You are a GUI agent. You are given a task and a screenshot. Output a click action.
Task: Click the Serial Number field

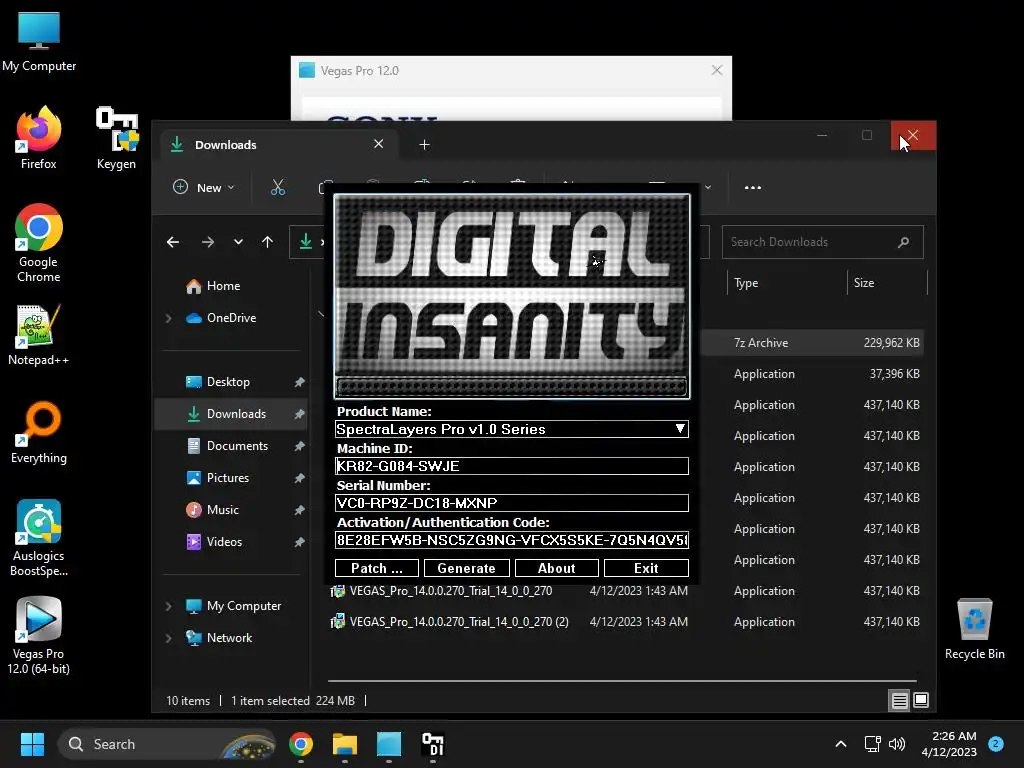[512, 503]
